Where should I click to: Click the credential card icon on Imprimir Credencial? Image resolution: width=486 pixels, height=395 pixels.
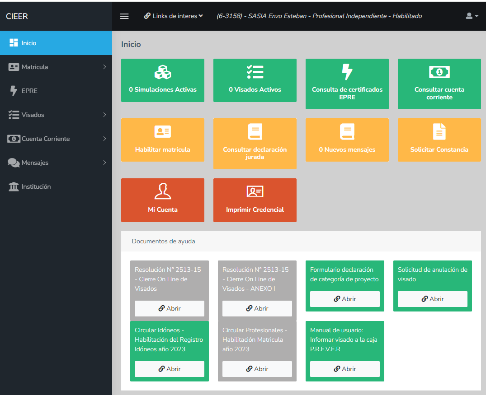click(255, 192)
